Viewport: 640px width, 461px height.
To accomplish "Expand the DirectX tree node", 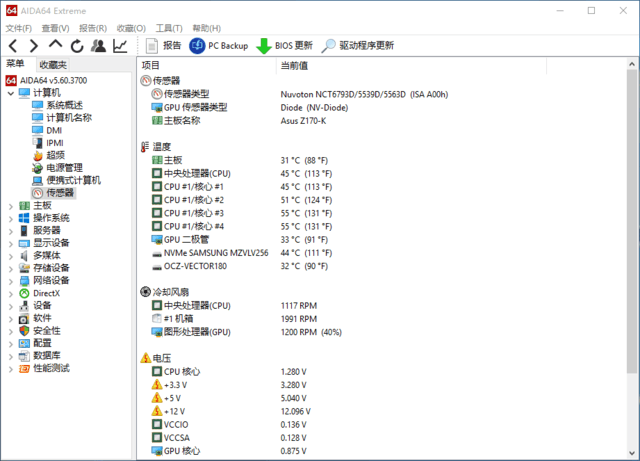I will [11, 294].
